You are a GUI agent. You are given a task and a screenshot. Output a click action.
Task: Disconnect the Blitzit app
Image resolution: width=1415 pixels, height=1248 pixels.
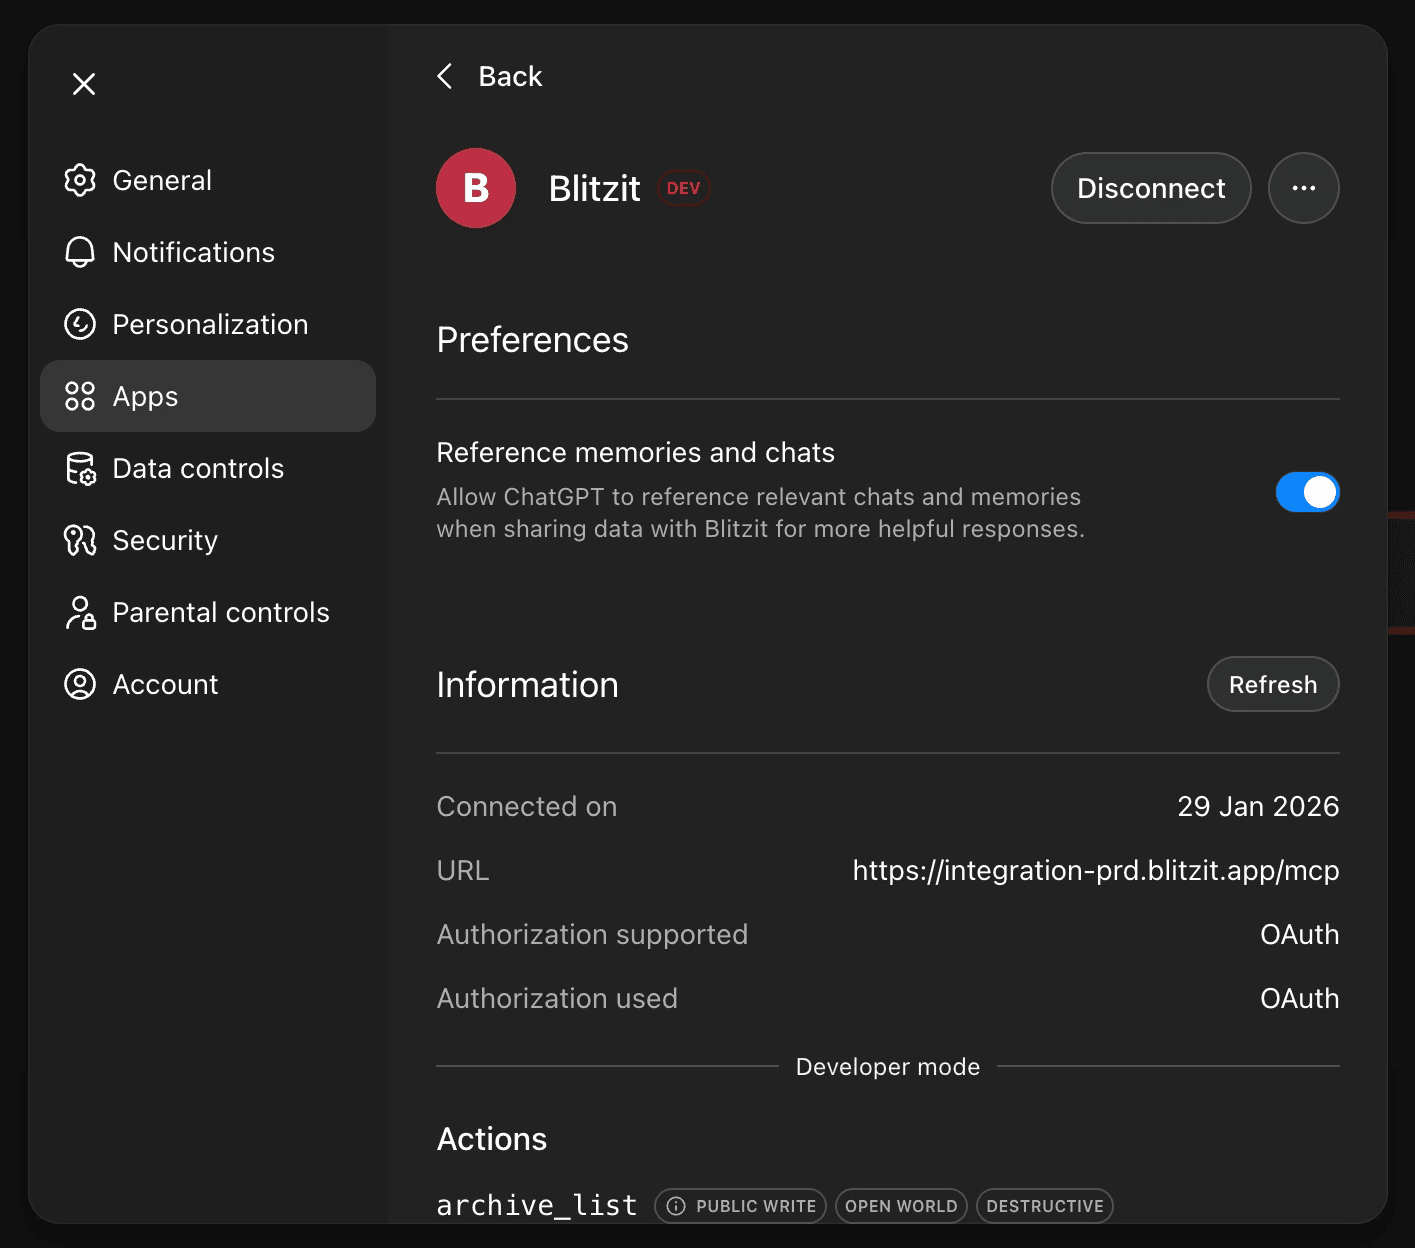1151,188
